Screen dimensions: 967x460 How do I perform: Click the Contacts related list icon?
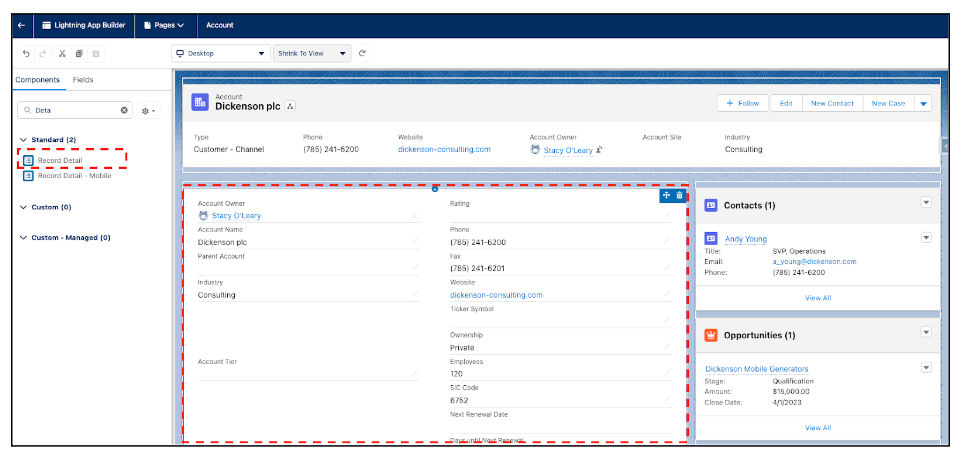710,205
